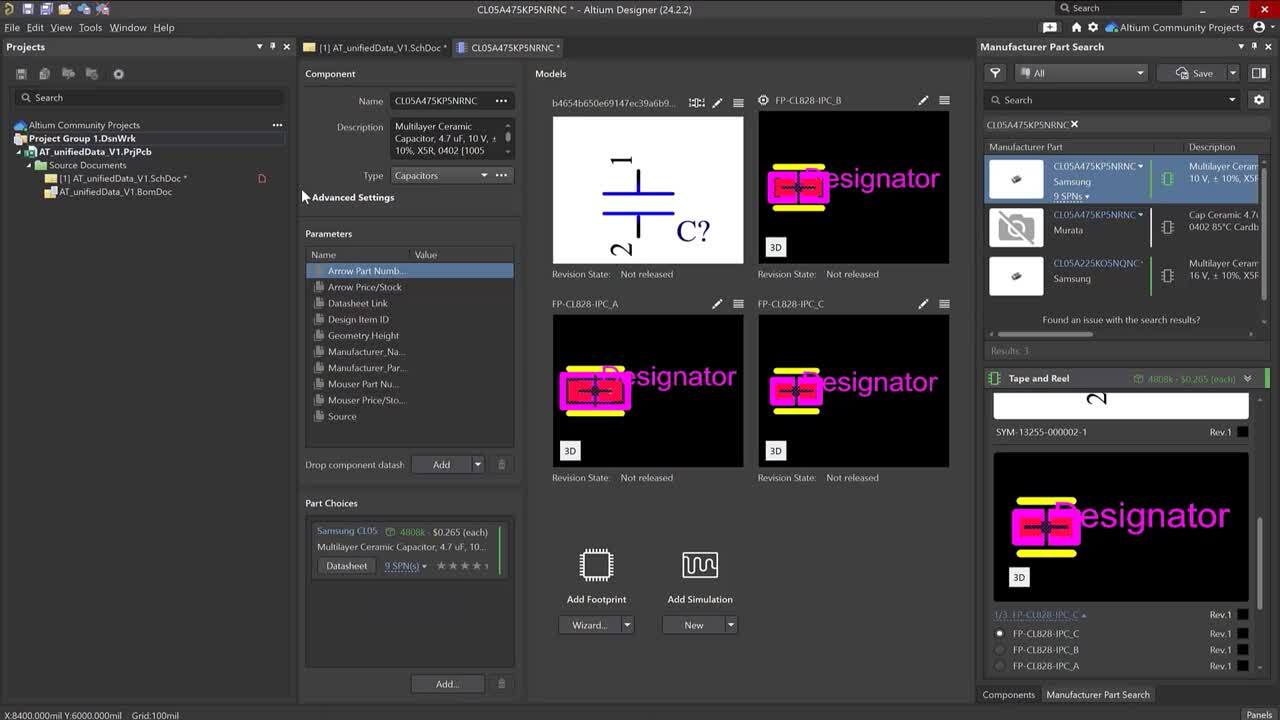Screen dimensions: 1280x720
Task: Open the settings gear in top bar
Action: [x=1093, y=28]
